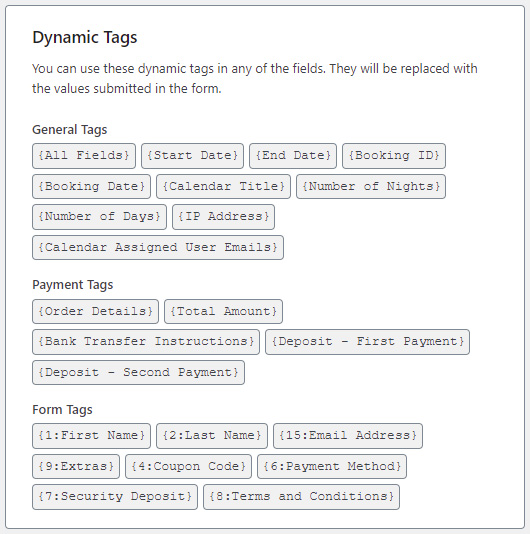This screenshot has width=530, height=534.
Task: Select {Calendar Assigned User Emails} tag
Action: tap(158, 248)
